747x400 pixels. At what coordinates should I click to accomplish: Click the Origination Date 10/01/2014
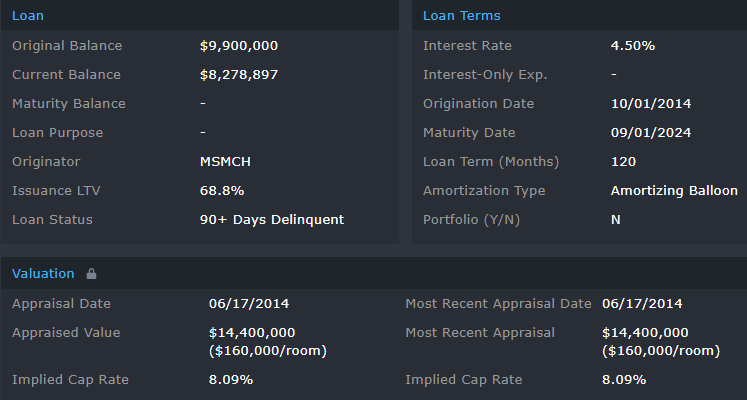(x=651, y=104)
